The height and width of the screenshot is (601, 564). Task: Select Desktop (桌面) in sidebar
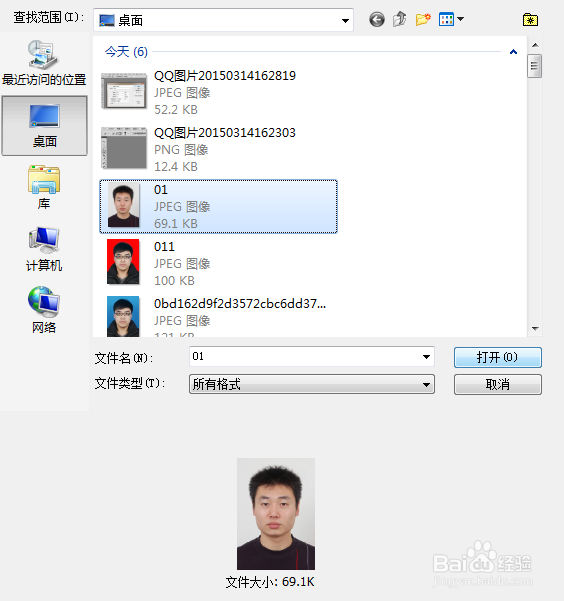coord(44,126)
